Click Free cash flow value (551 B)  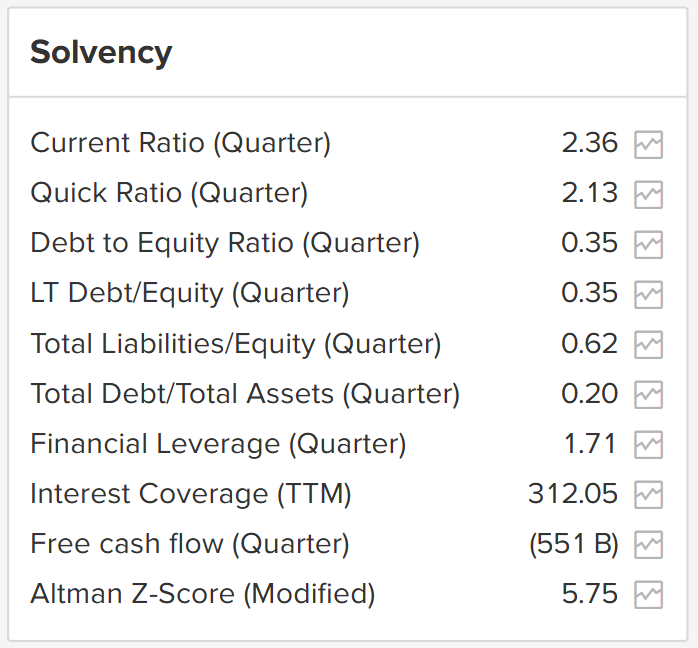[x=573, y=545]
